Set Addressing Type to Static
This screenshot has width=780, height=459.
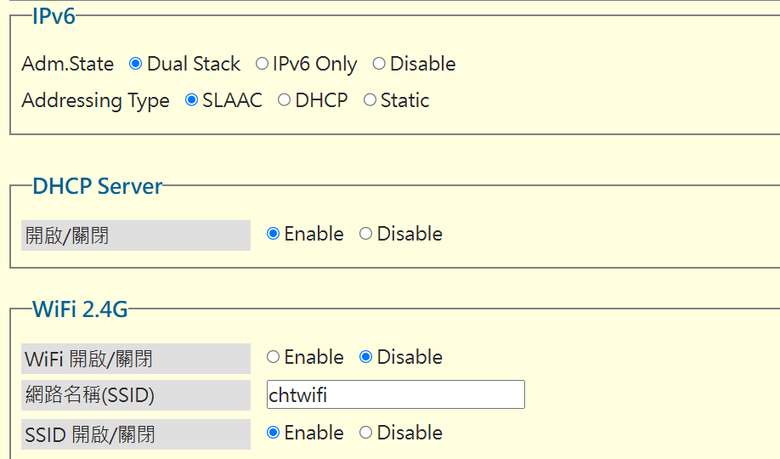370,100
